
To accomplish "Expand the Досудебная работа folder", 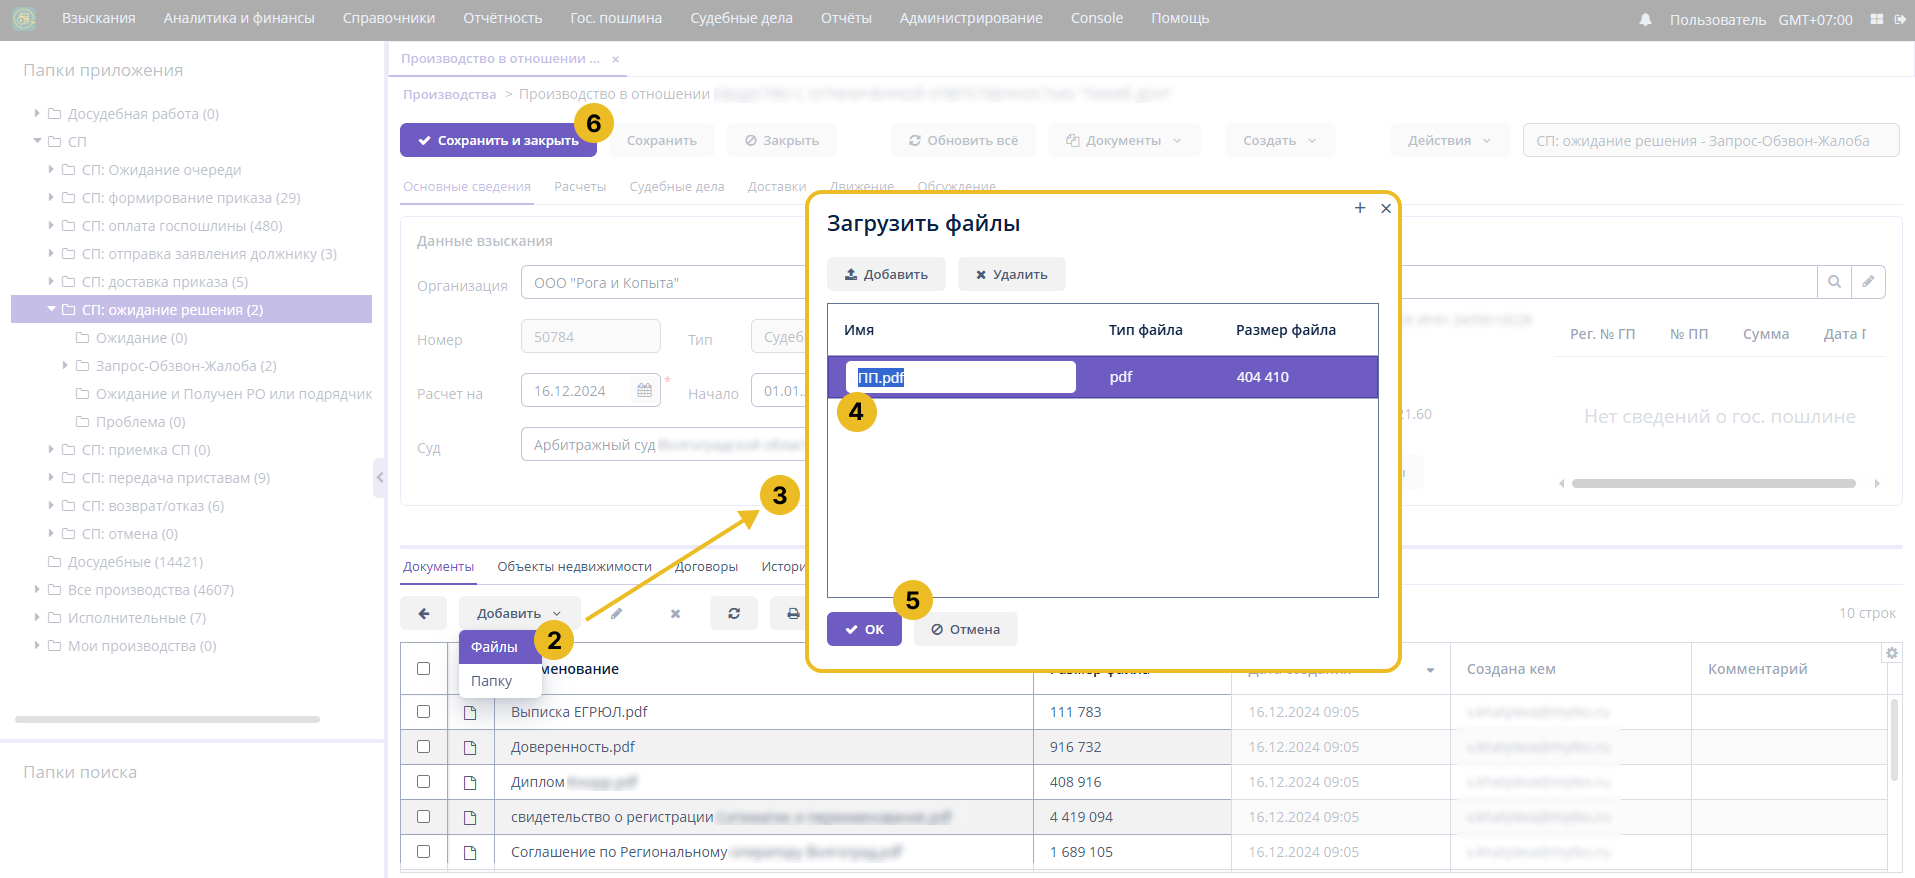I will pyautogui.click(x=37, y=114).
